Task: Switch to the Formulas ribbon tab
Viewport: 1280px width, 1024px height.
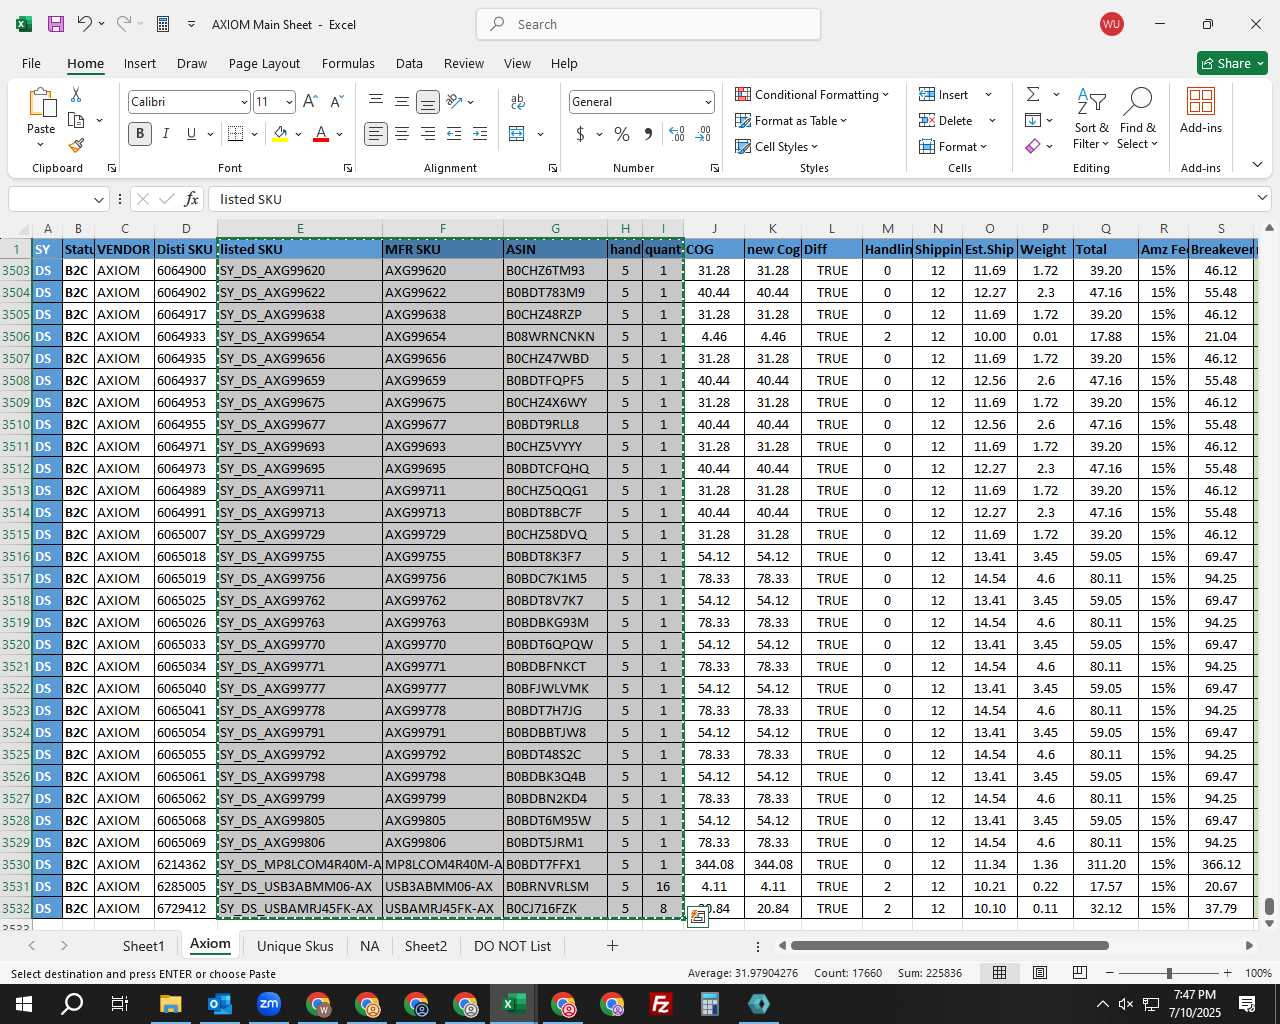Action: click(x=348, y=63)
